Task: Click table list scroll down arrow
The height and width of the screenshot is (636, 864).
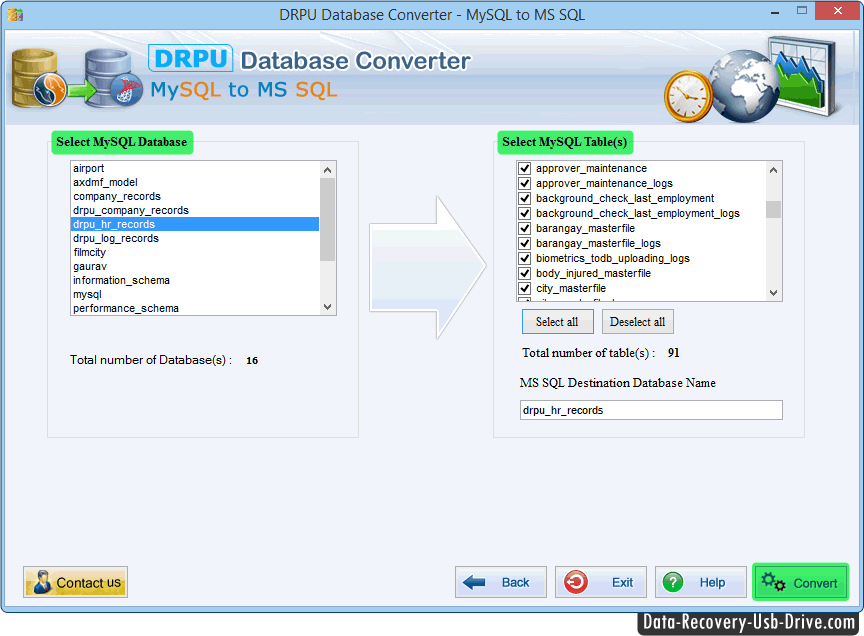Action: tap(773, 293)
